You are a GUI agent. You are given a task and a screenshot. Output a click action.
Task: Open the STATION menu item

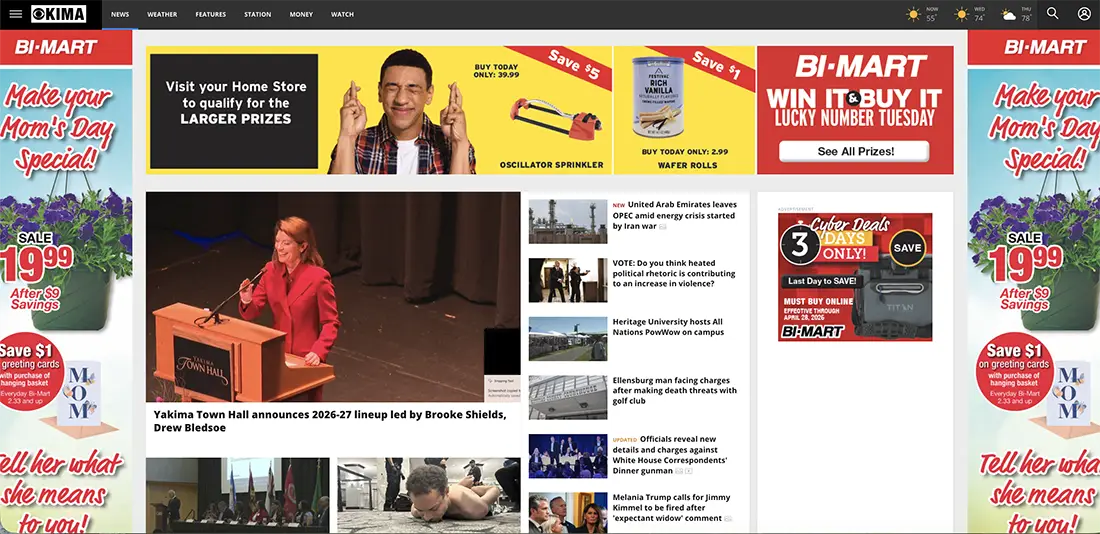pyautogui.click(x=257, y=14)
